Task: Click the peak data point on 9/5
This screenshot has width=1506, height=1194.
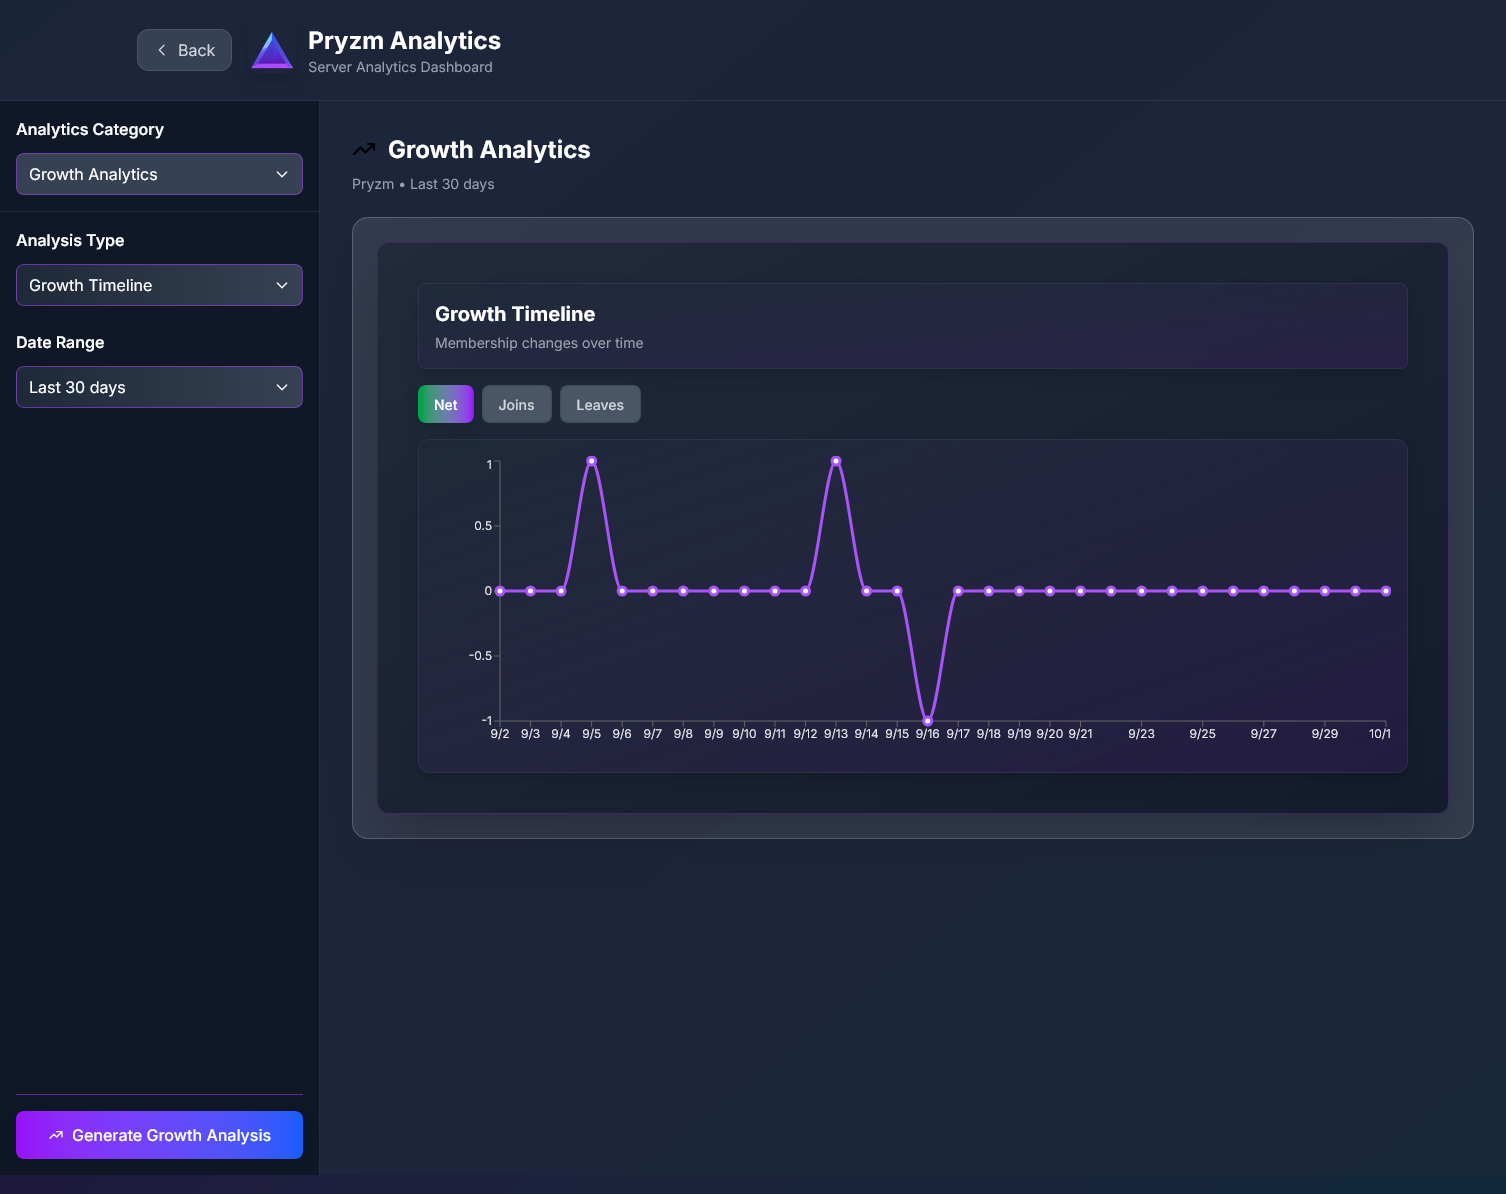Action: (591, 461)
